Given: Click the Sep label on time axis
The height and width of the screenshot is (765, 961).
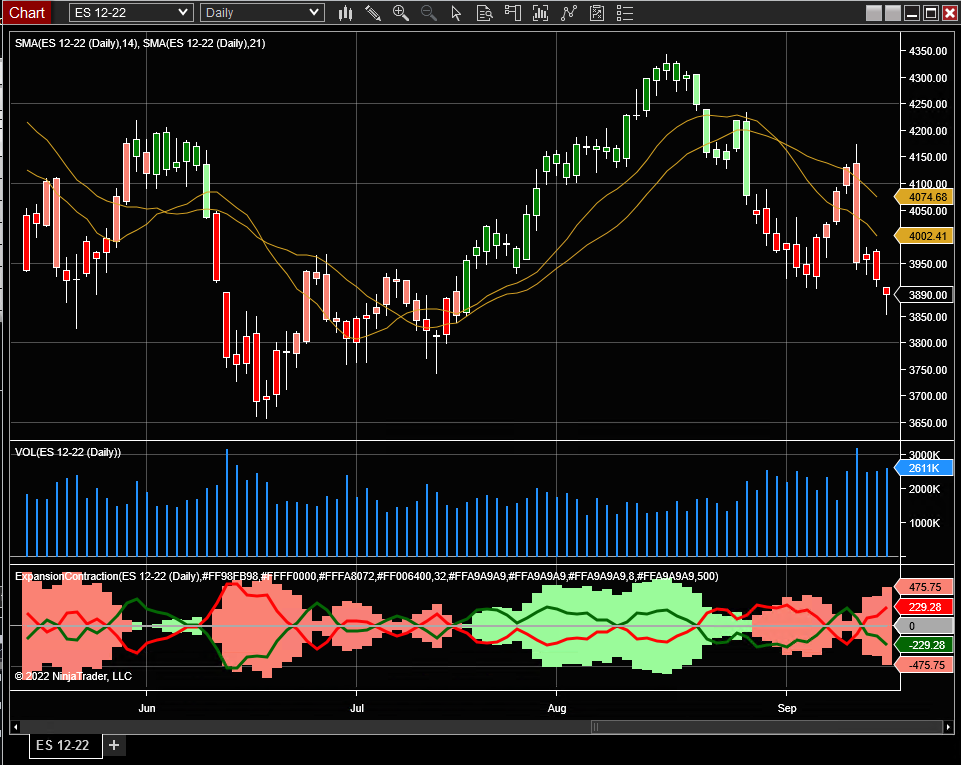Looking at the screenshot, I should 787,708.
